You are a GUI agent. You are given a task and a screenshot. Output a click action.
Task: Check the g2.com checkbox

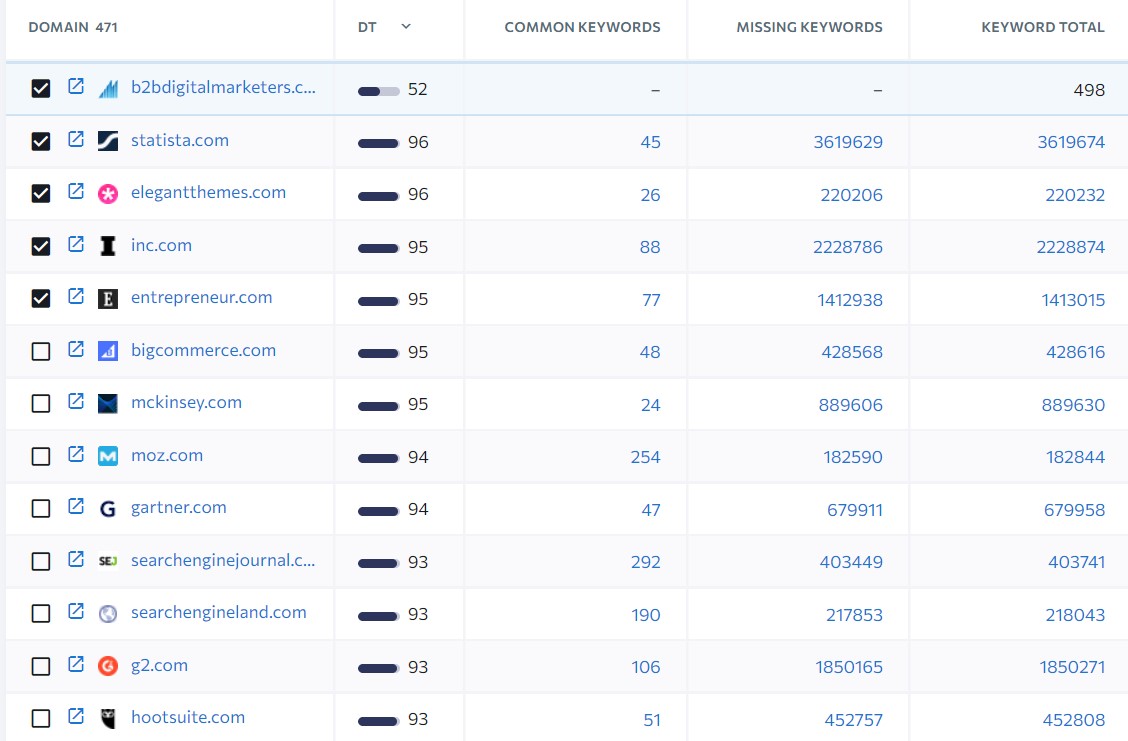pyautogui.click(x=41, y=666)
